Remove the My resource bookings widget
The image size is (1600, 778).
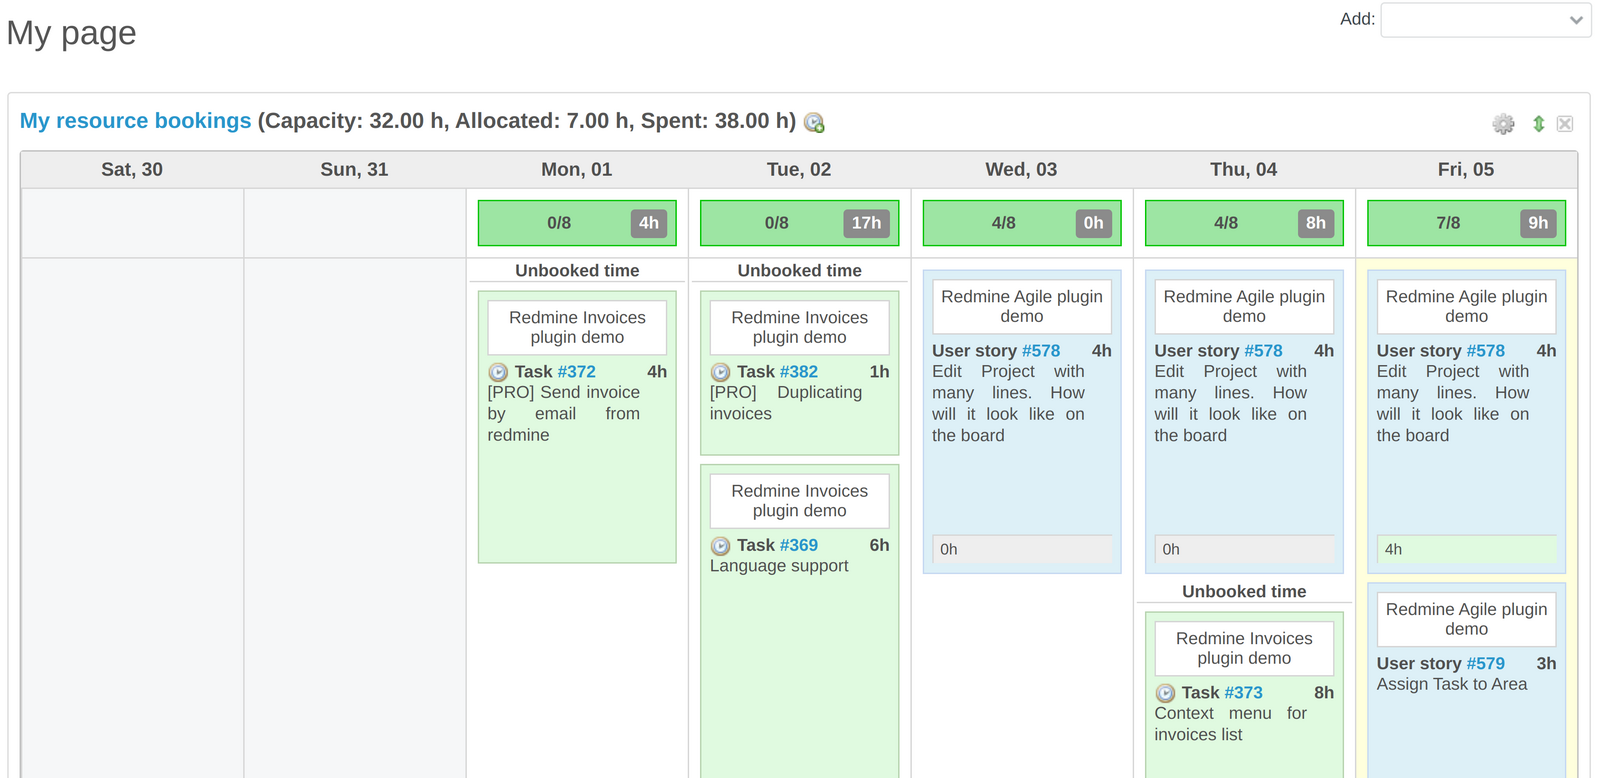1564,123
